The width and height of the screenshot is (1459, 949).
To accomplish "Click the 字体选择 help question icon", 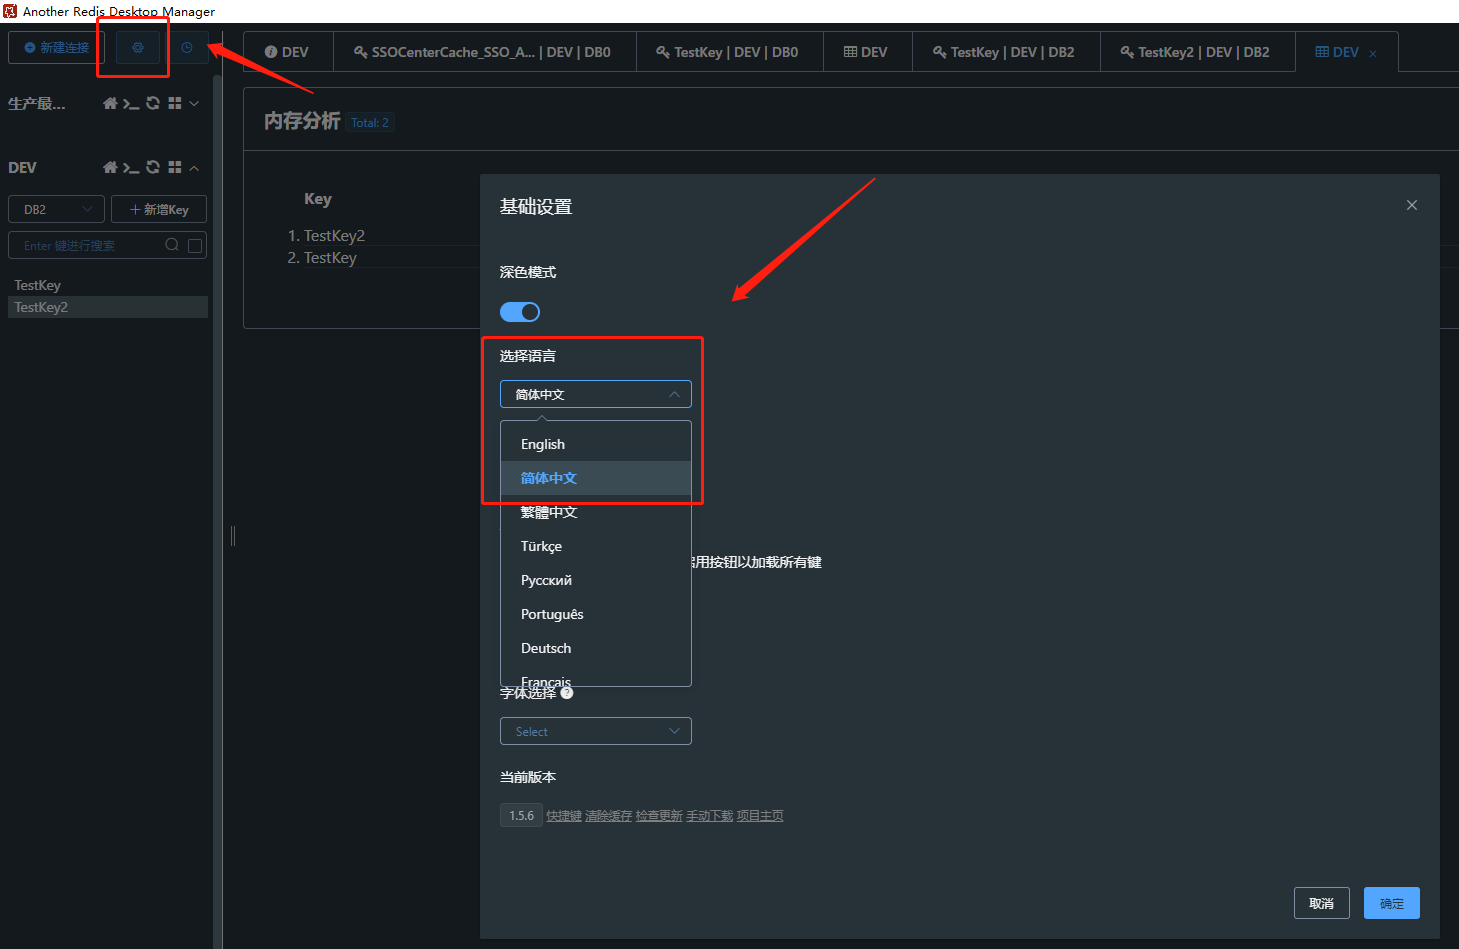I will click(567, 692).
